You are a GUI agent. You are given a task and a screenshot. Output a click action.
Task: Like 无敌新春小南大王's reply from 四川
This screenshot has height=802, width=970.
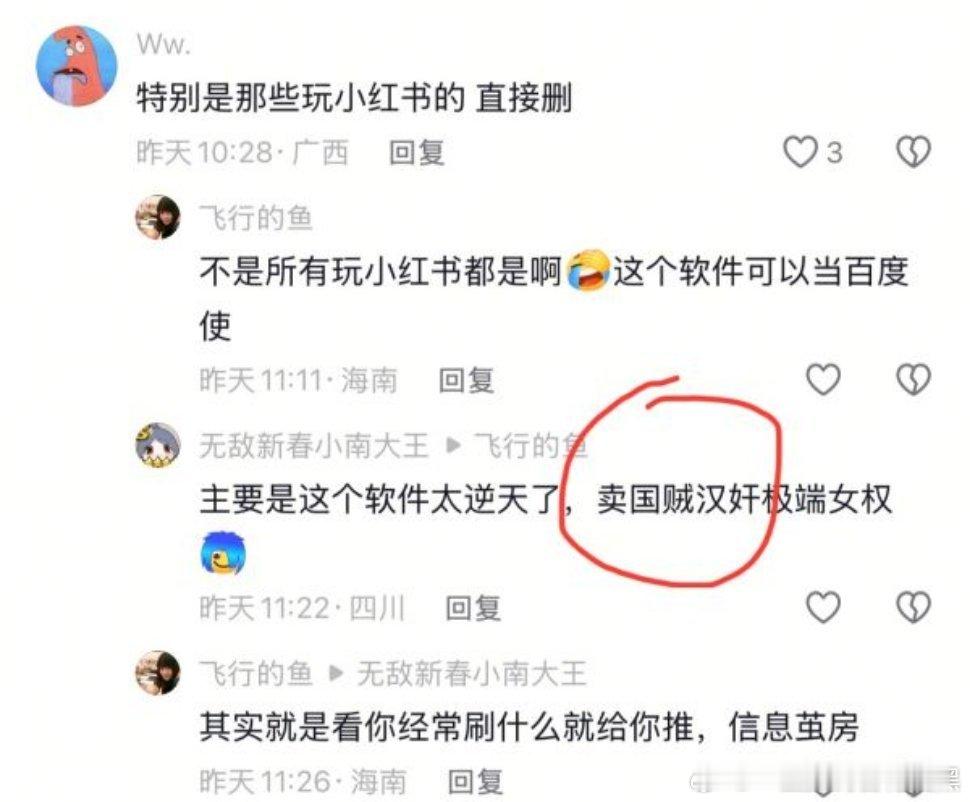click(x=823, y=606)
